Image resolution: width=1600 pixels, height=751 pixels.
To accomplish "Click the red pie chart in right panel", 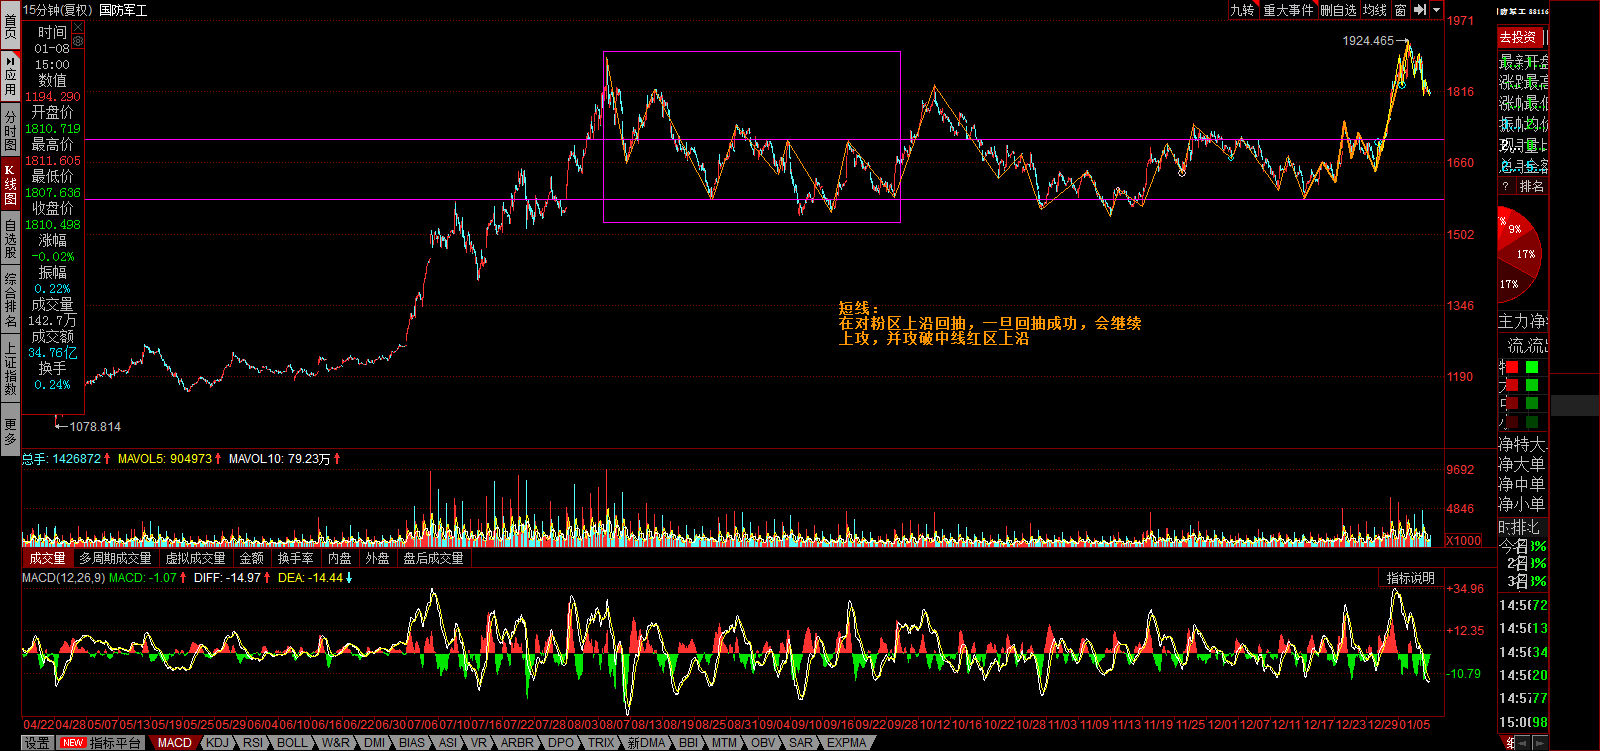I will pyautogui.click(x=1520, y=255).
